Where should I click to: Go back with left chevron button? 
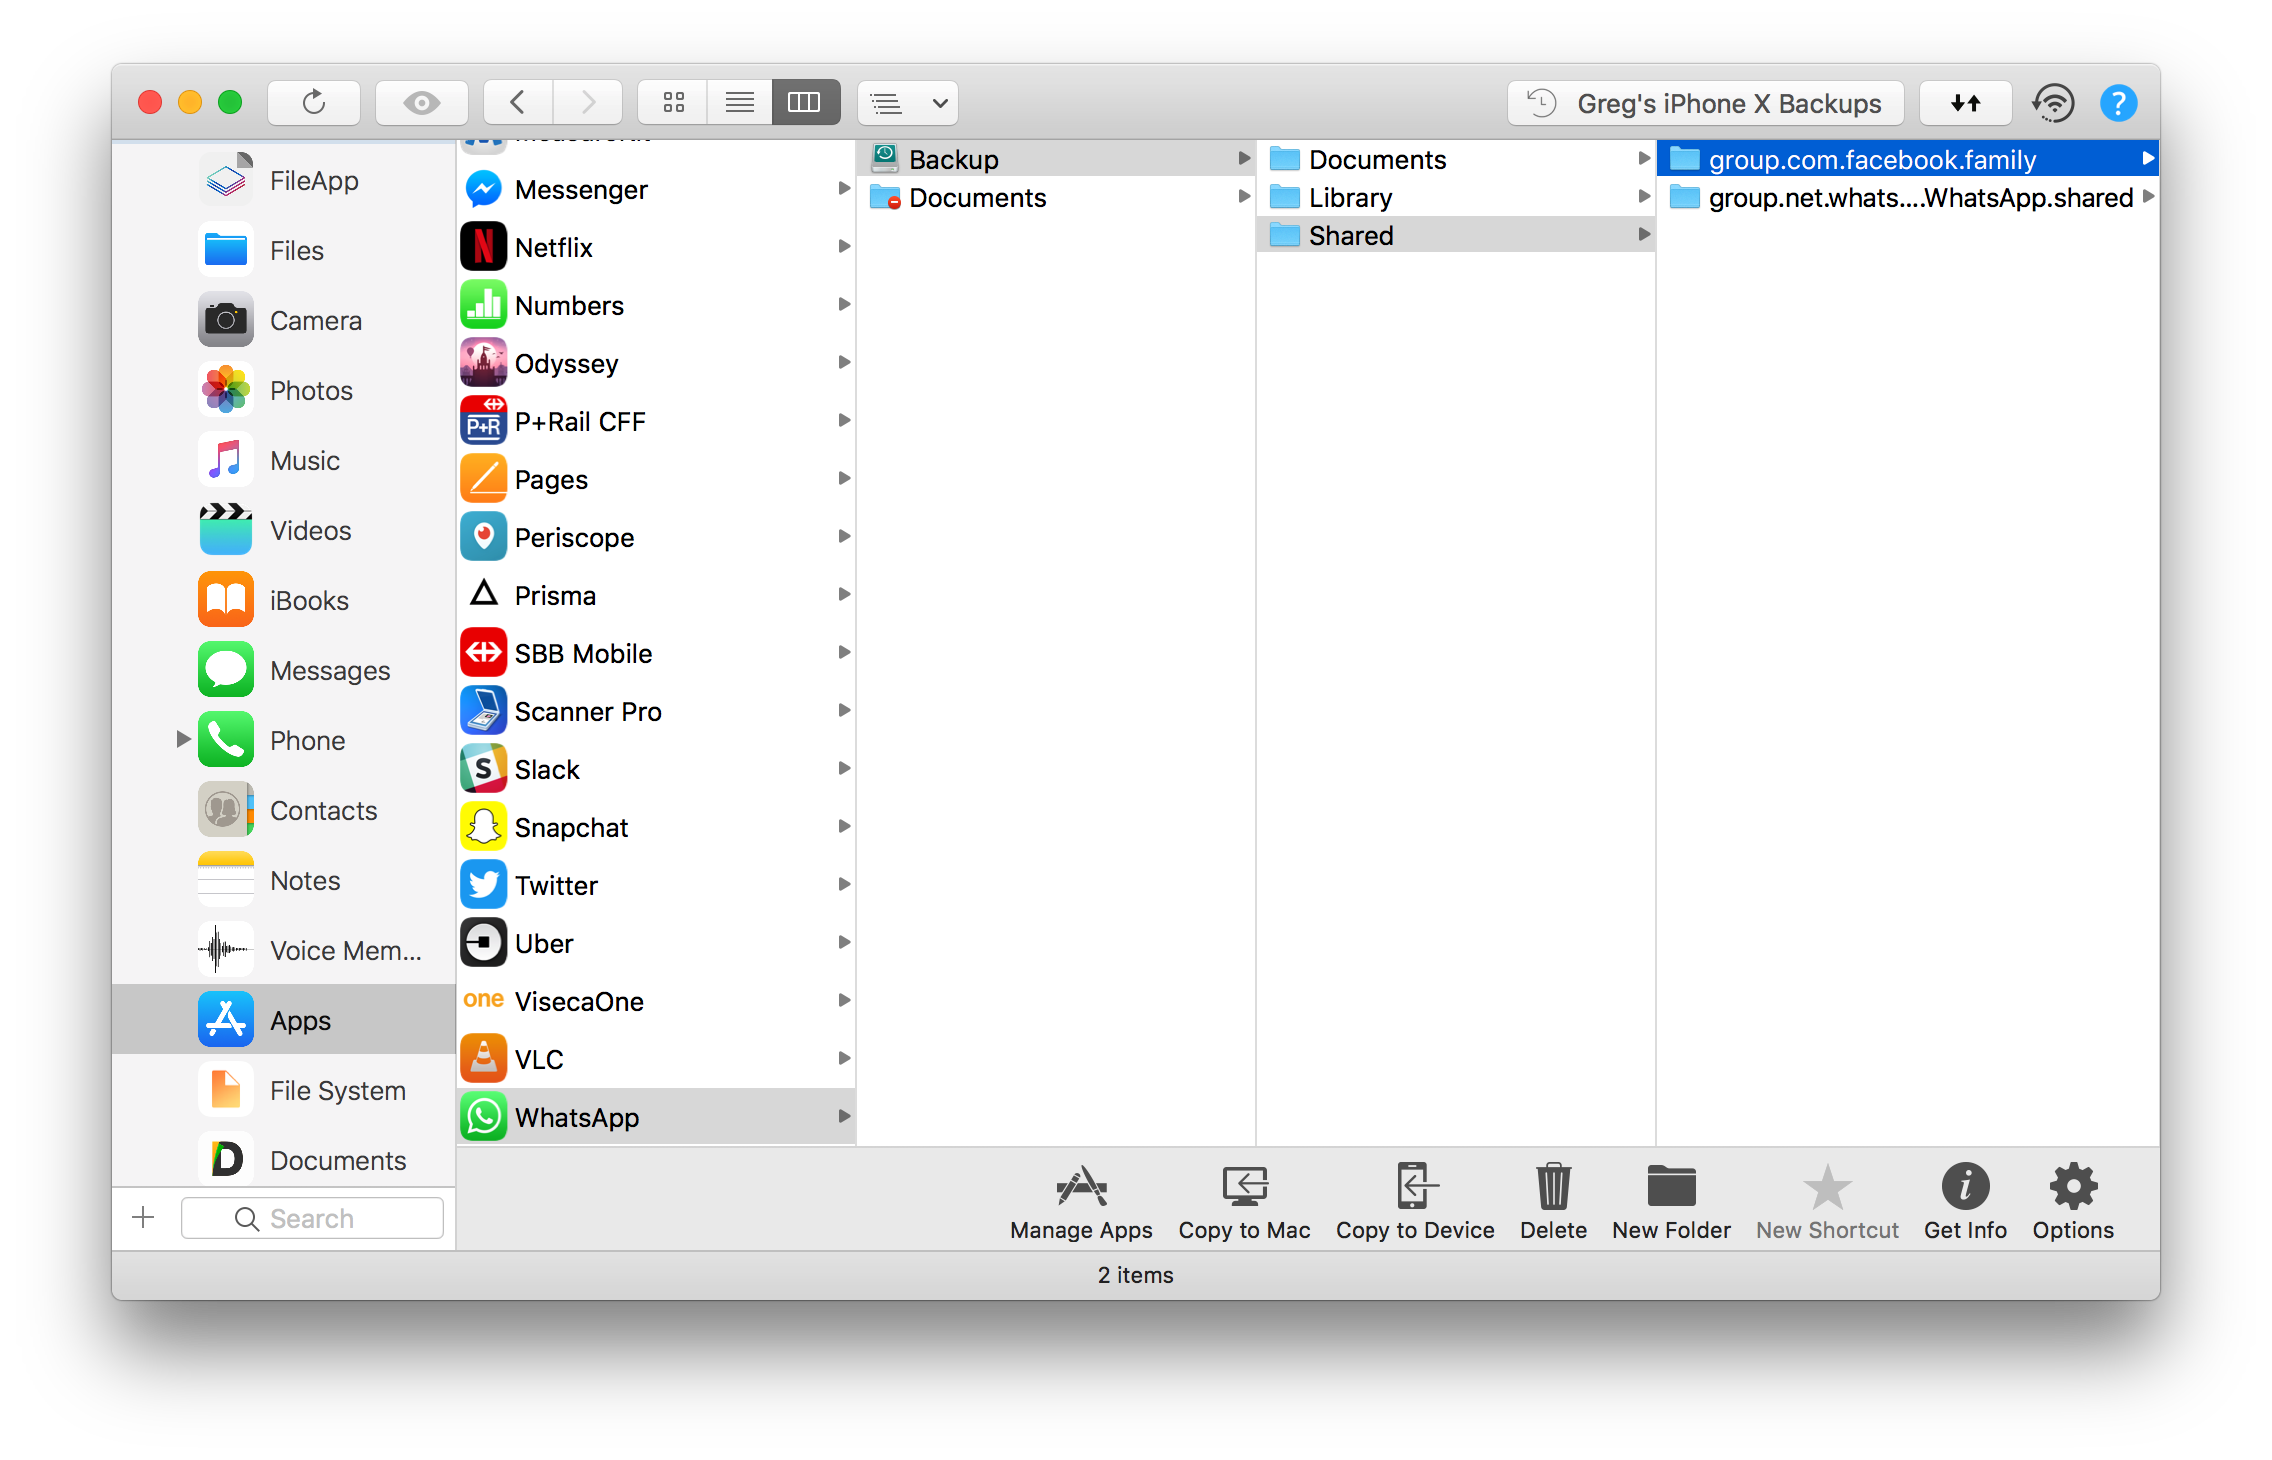click(518, 103)
